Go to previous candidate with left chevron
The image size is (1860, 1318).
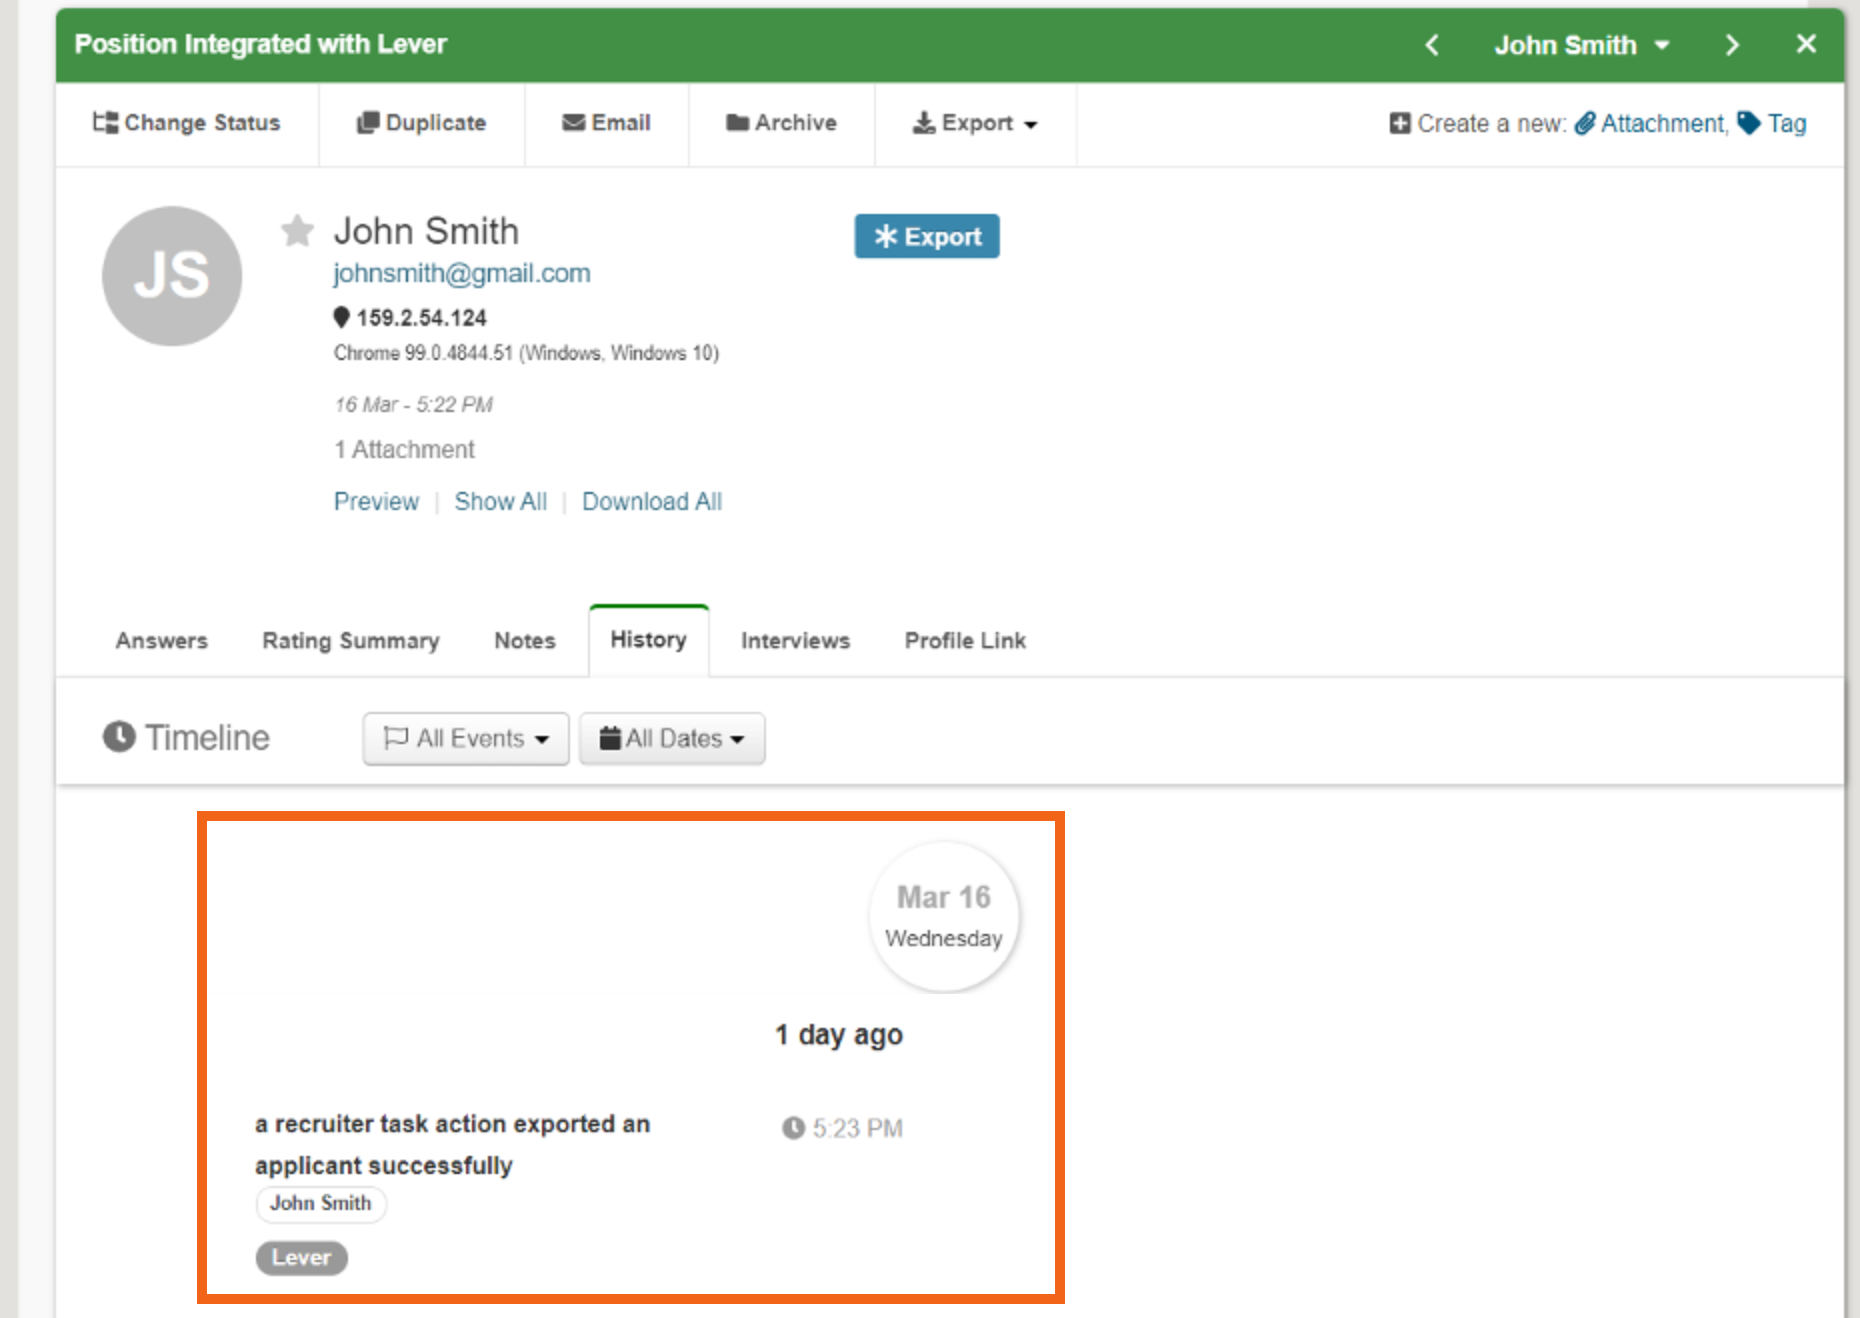pos(1432,44)
